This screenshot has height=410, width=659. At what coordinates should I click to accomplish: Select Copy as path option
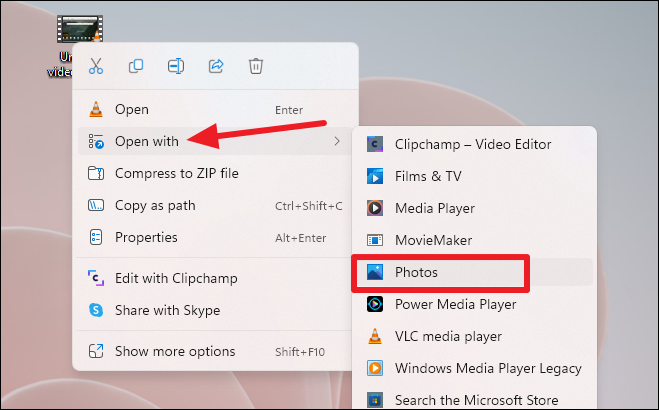click(x=215, y=205)
